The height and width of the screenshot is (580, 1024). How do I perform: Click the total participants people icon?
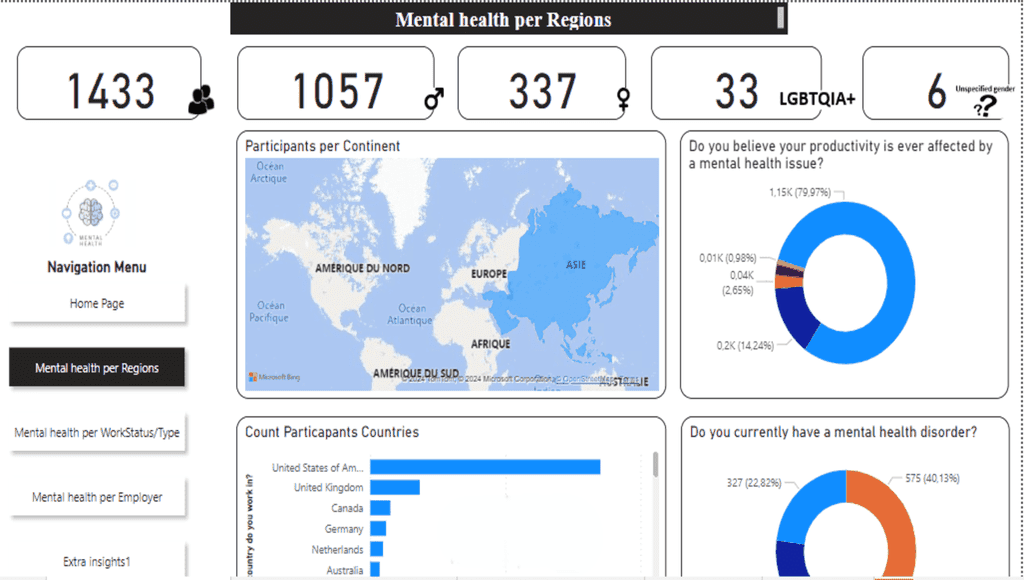(201, 99)
